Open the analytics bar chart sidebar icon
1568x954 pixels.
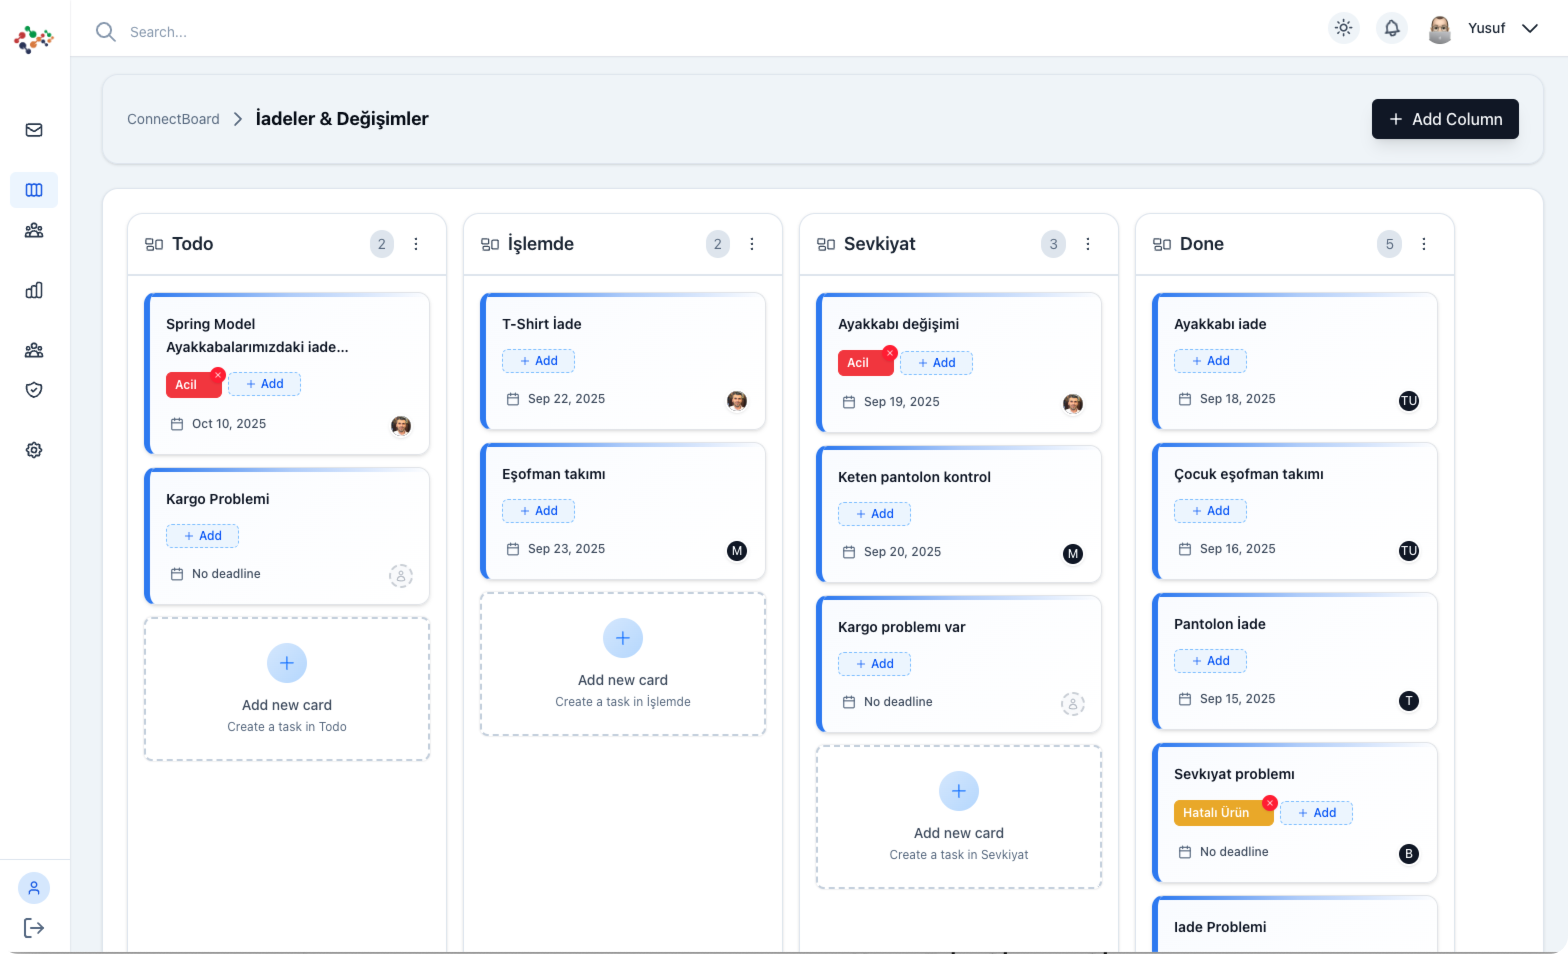click(x=34, y=290)
